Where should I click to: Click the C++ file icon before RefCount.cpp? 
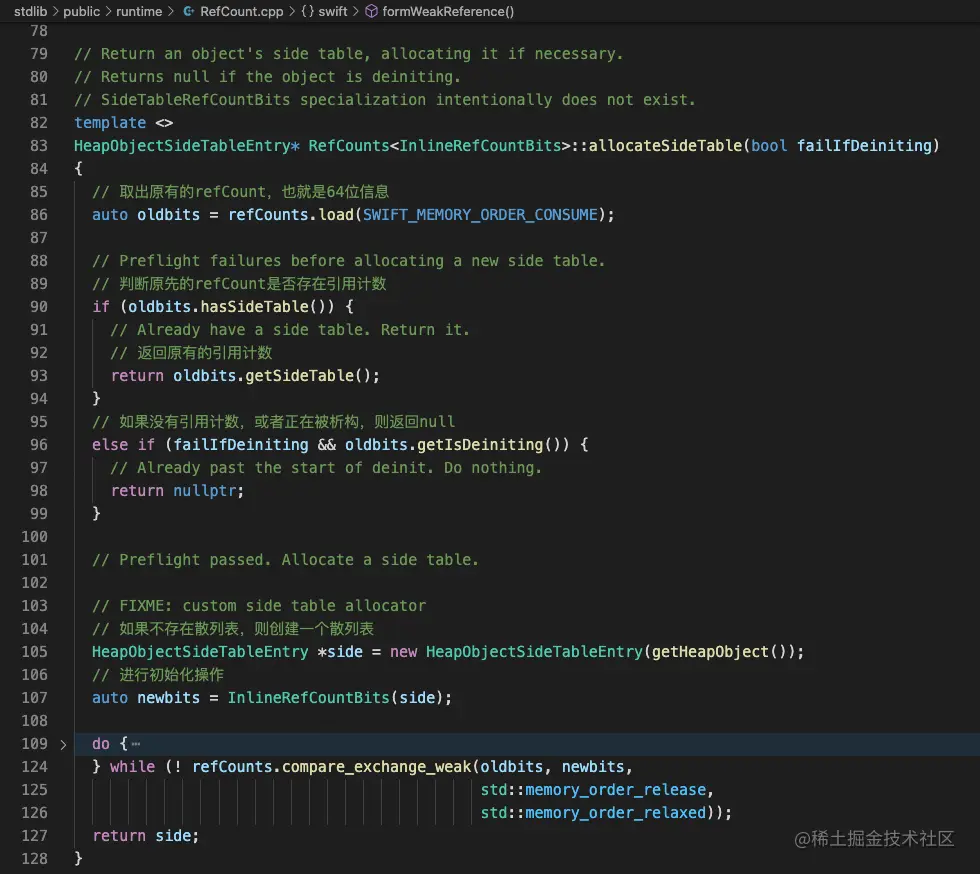point(188,11)
